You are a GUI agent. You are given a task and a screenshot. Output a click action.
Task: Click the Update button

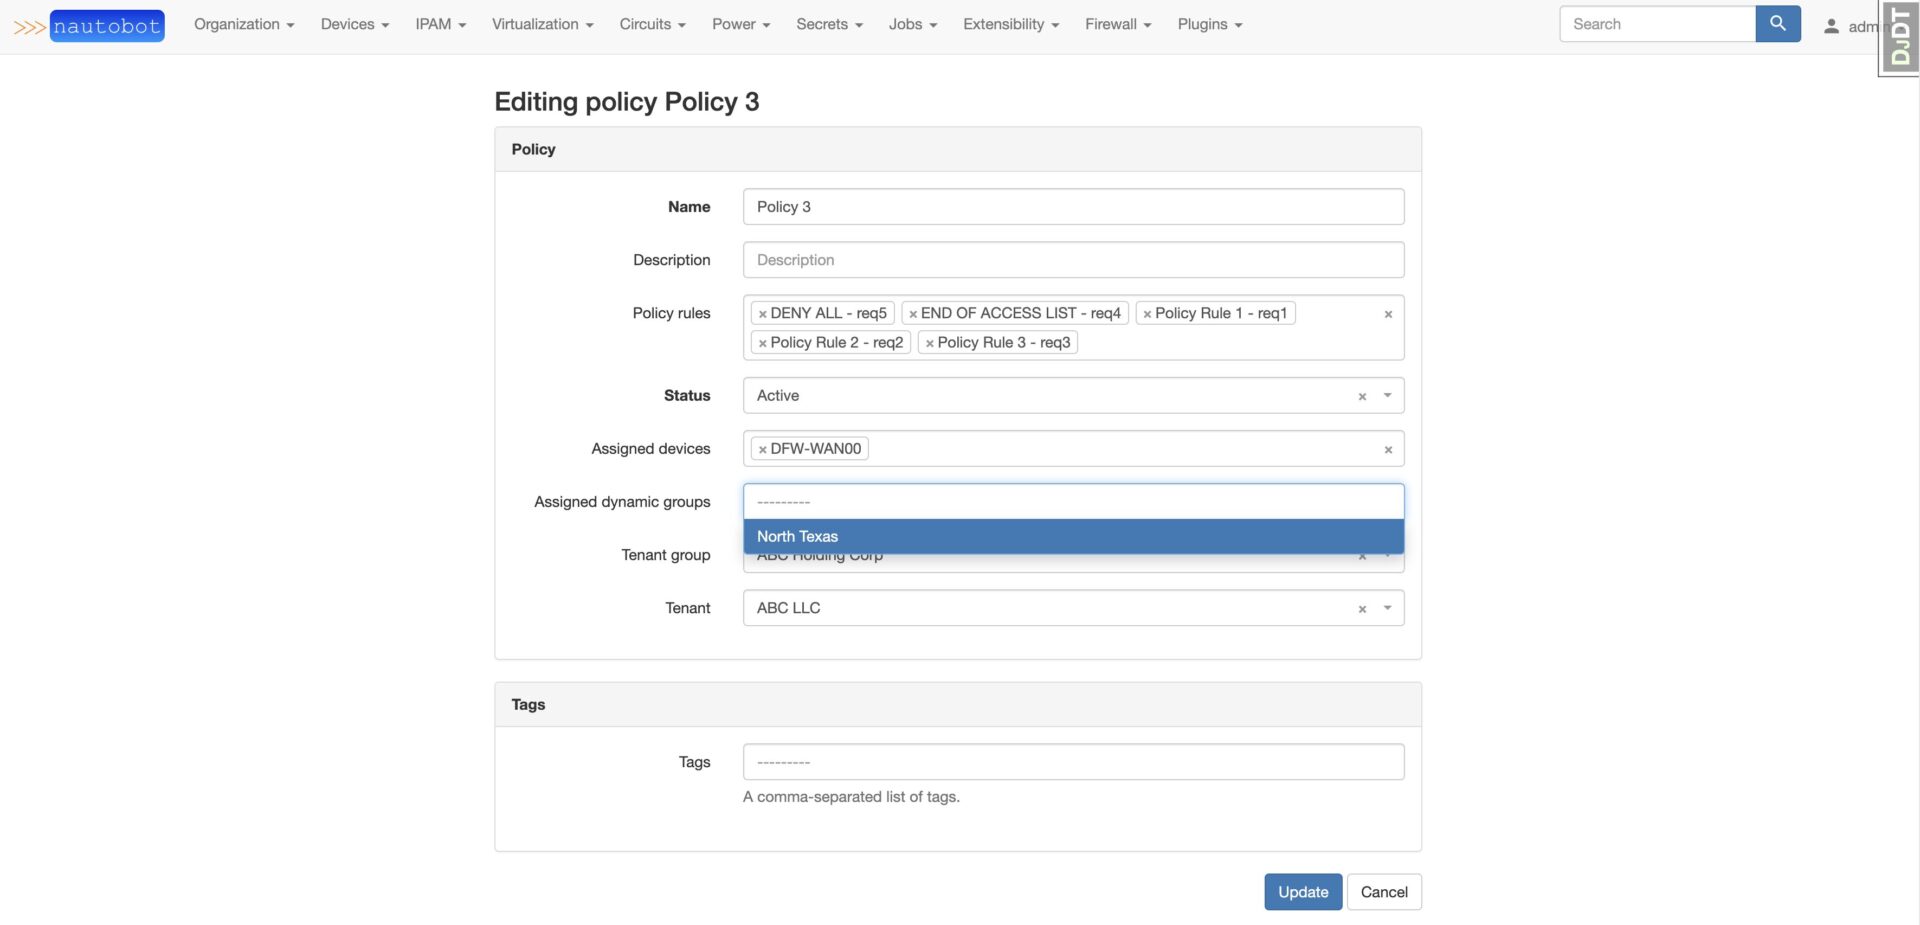1303,893
